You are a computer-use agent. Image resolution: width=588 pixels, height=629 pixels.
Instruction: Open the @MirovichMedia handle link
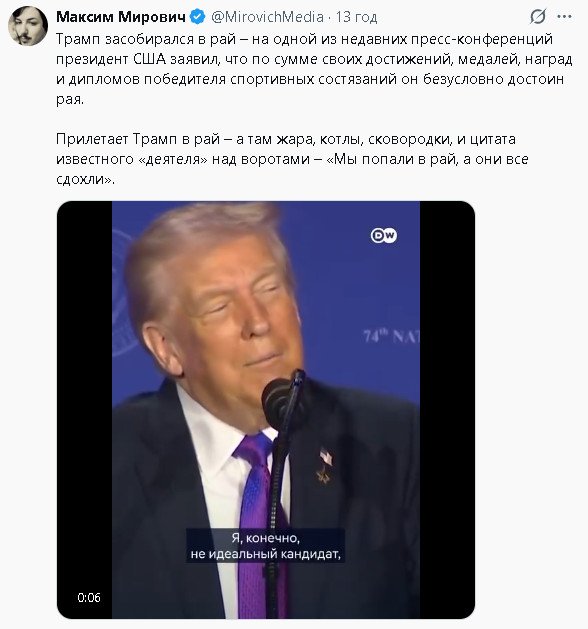pos(267,17)
